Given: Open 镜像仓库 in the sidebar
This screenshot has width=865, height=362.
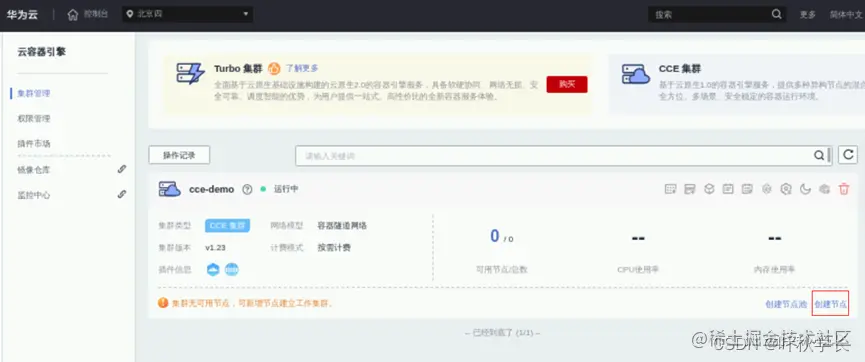Looking at the screenshot, I should (x=34, y=169).
